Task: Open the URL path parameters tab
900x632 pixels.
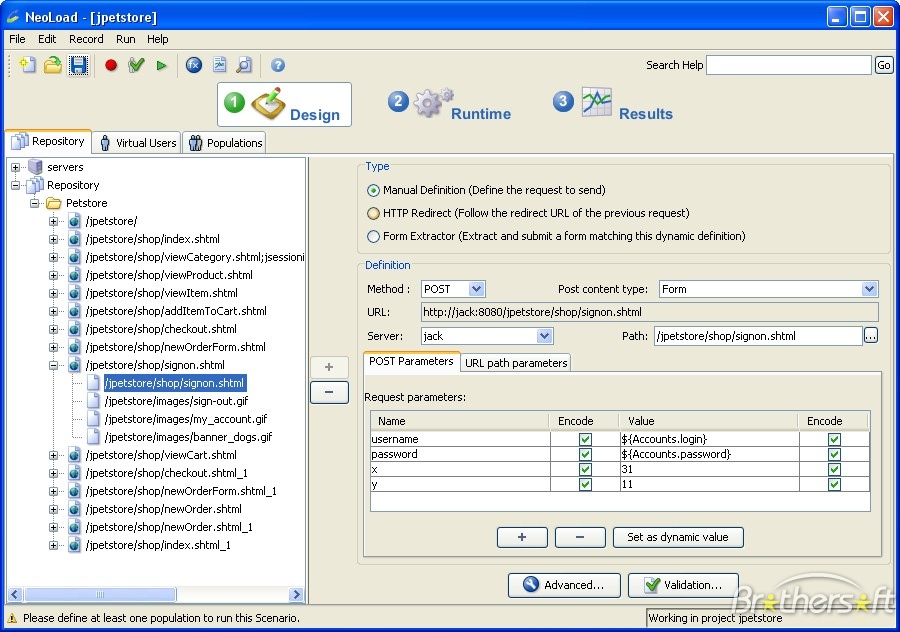Action: [515, 363]
